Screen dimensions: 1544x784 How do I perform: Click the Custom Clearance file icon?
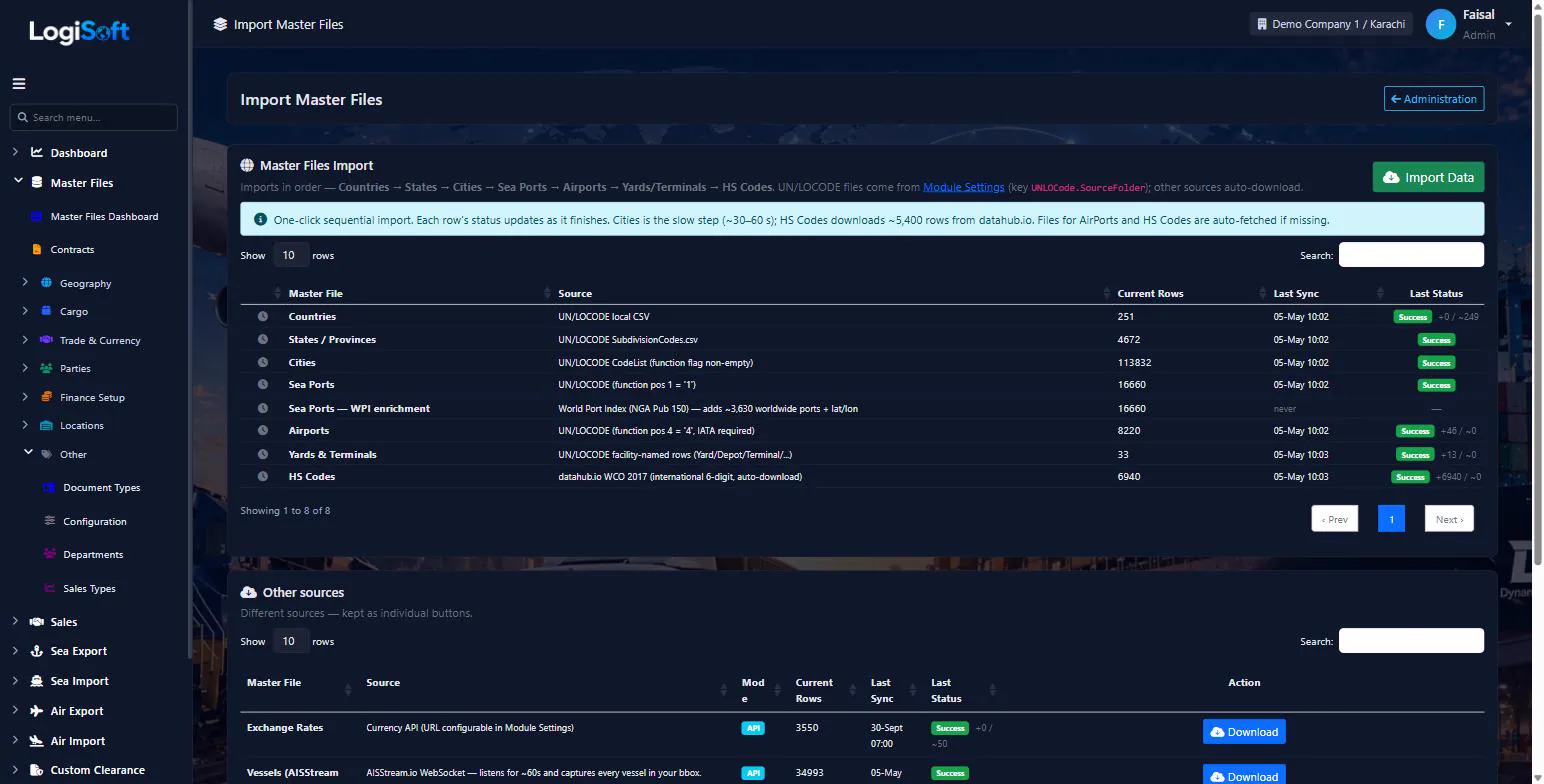37,770
